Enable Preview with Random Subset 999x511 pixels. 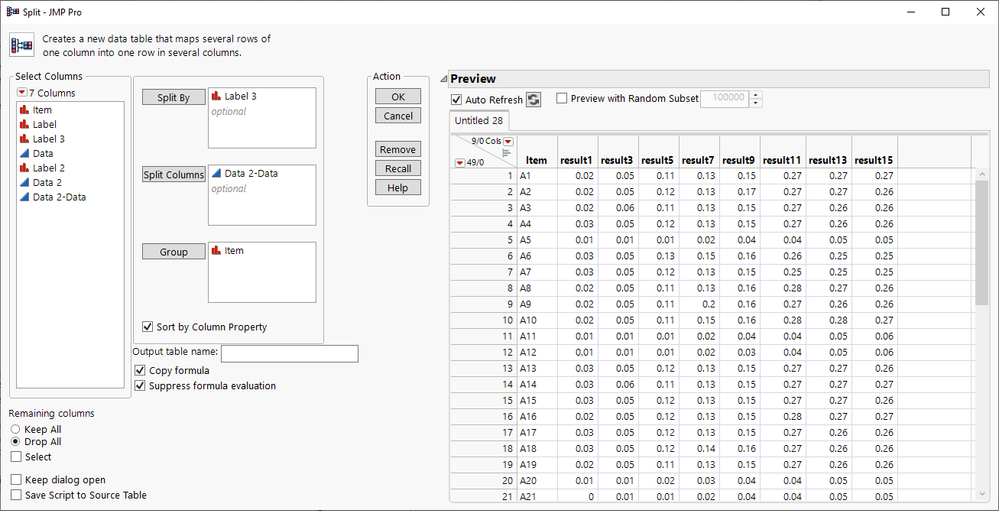point(561,99)
